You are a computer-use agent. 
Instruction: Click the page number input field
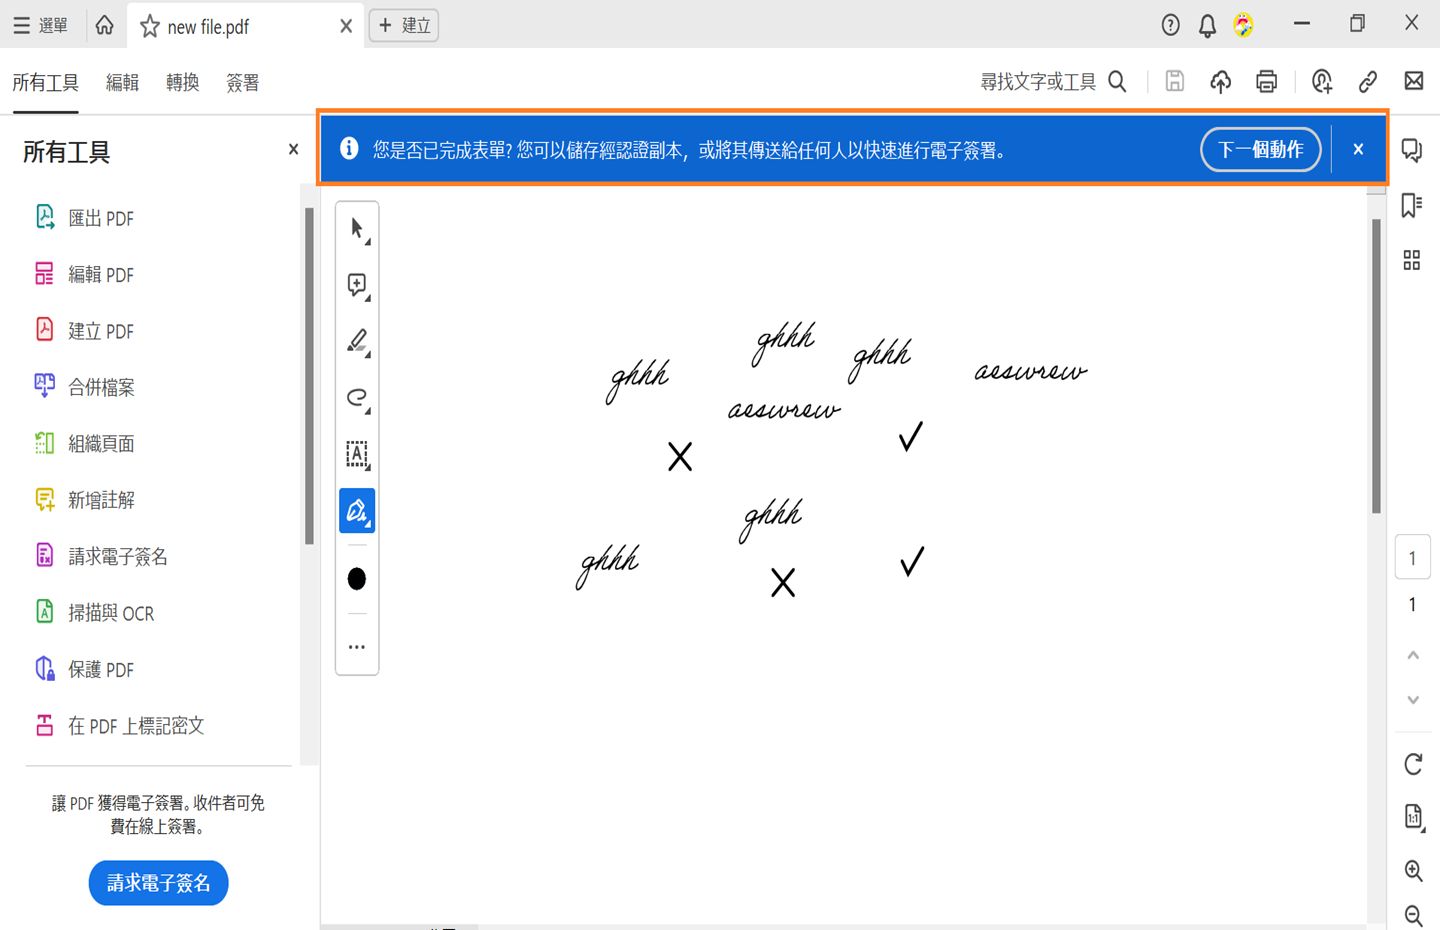coord(1413,557)
